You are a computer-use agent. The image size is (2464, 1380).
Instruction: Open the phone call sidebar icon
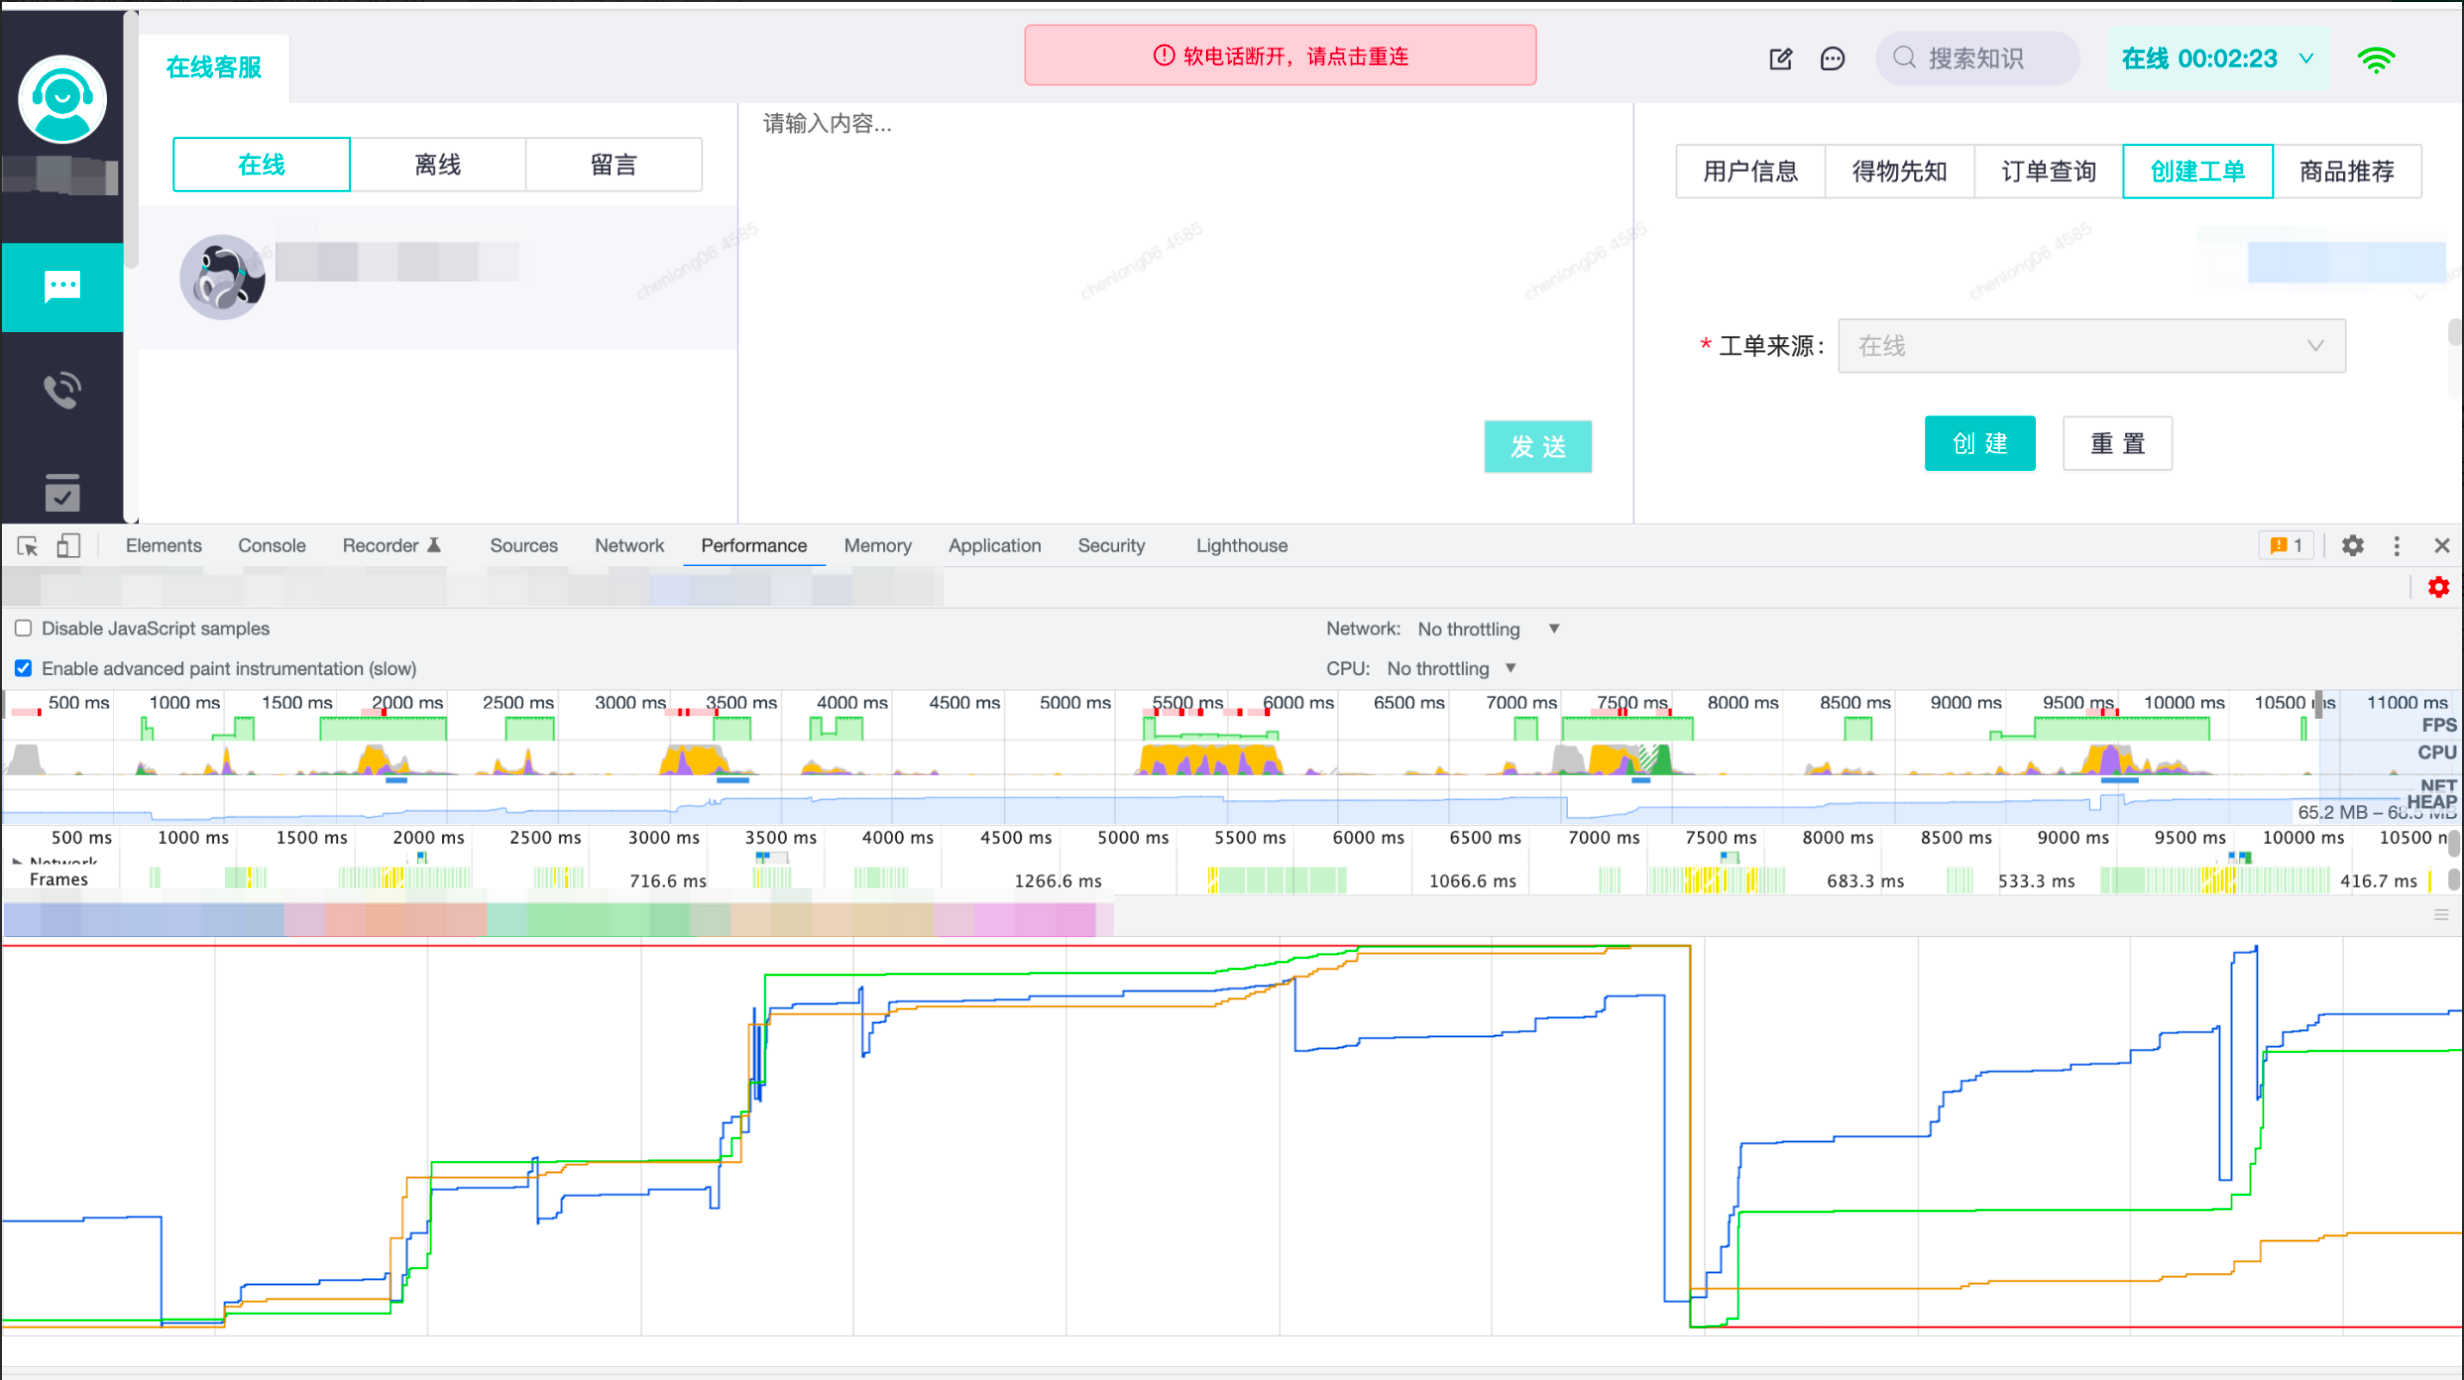[x=62, y=389]
